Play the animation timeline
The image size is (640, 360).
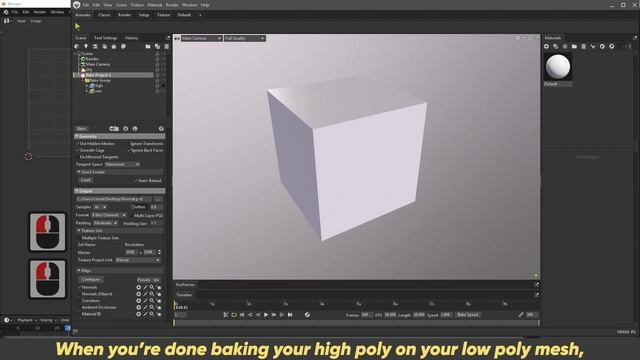tap(266, 315)
